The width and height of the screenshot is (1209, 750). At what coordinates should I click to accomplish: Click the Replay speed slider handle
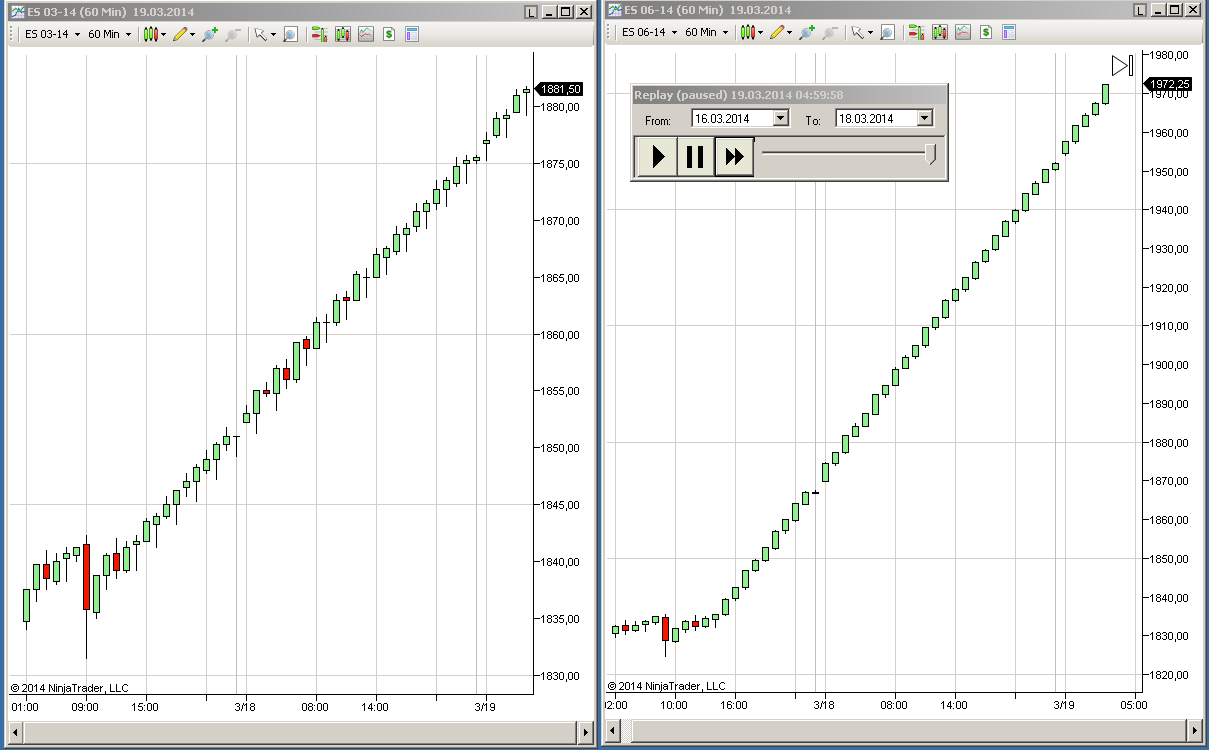click(x=931, y=154)
